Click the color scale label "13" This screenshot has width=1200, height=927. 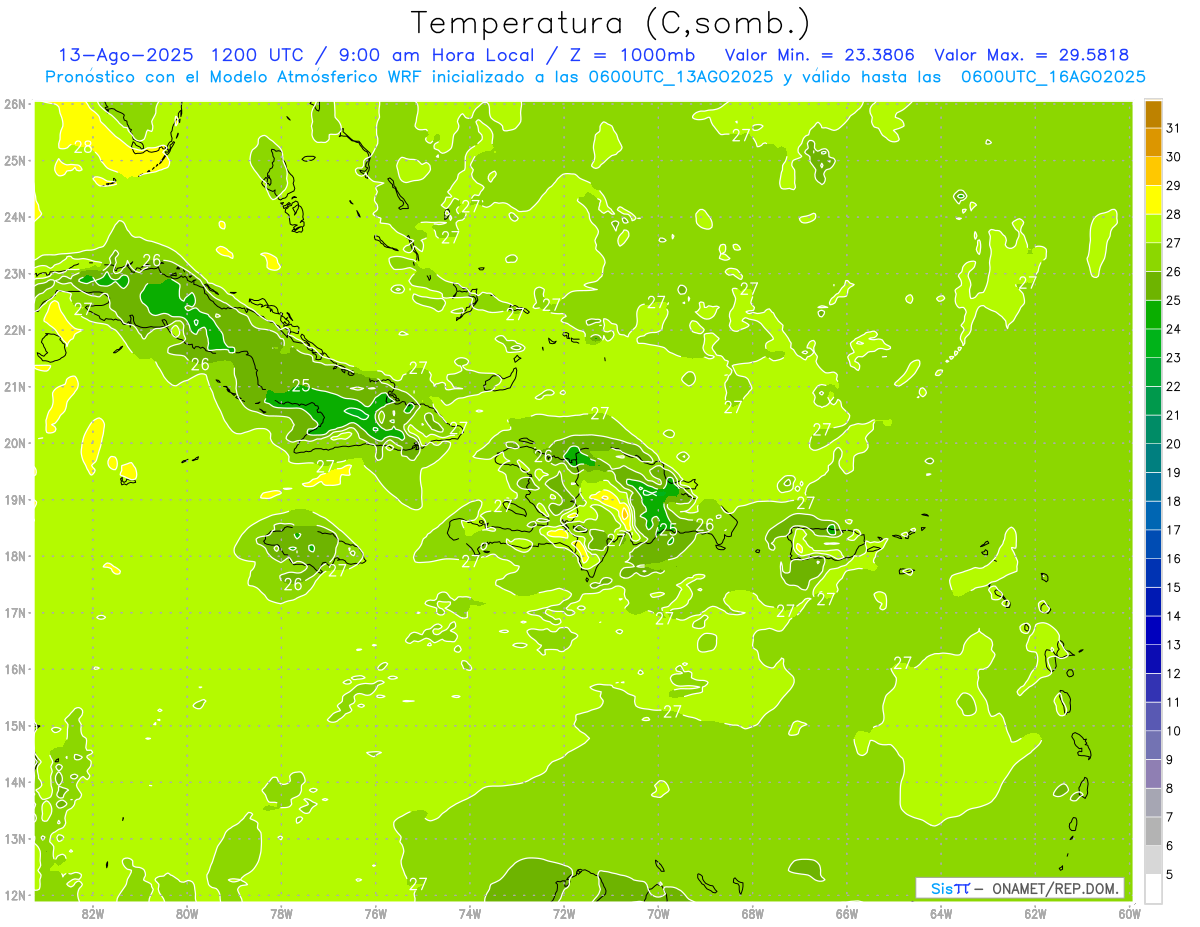pos(1174,645)
